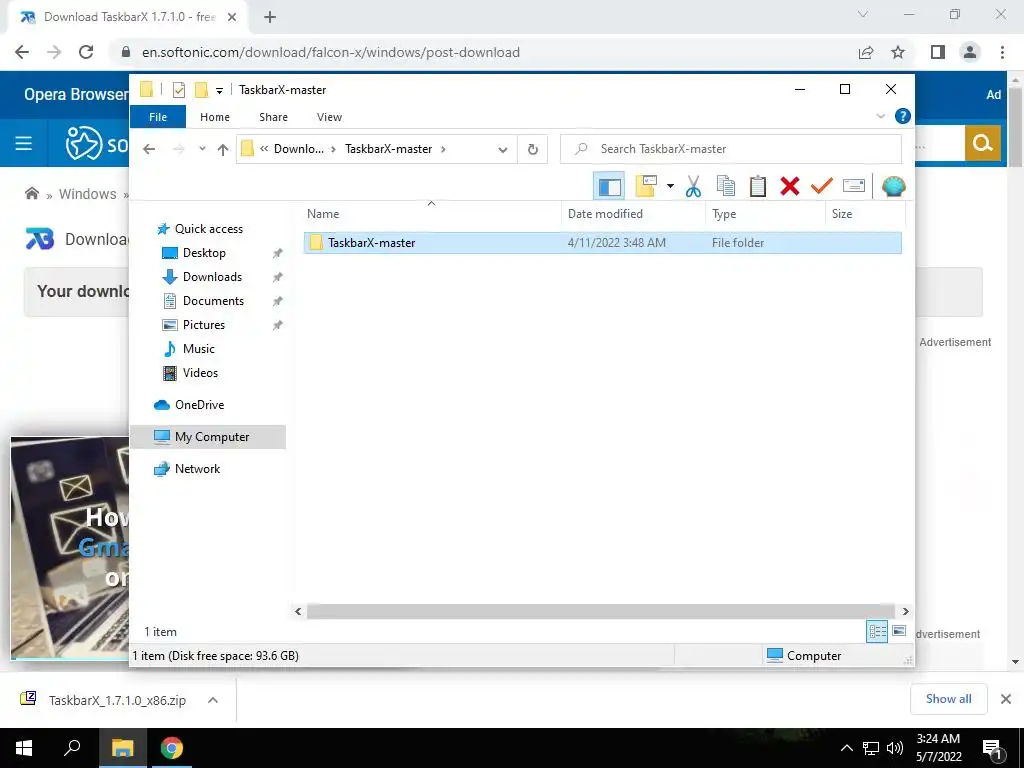Click the shell globe icon in toolbar

coord(893,187)
